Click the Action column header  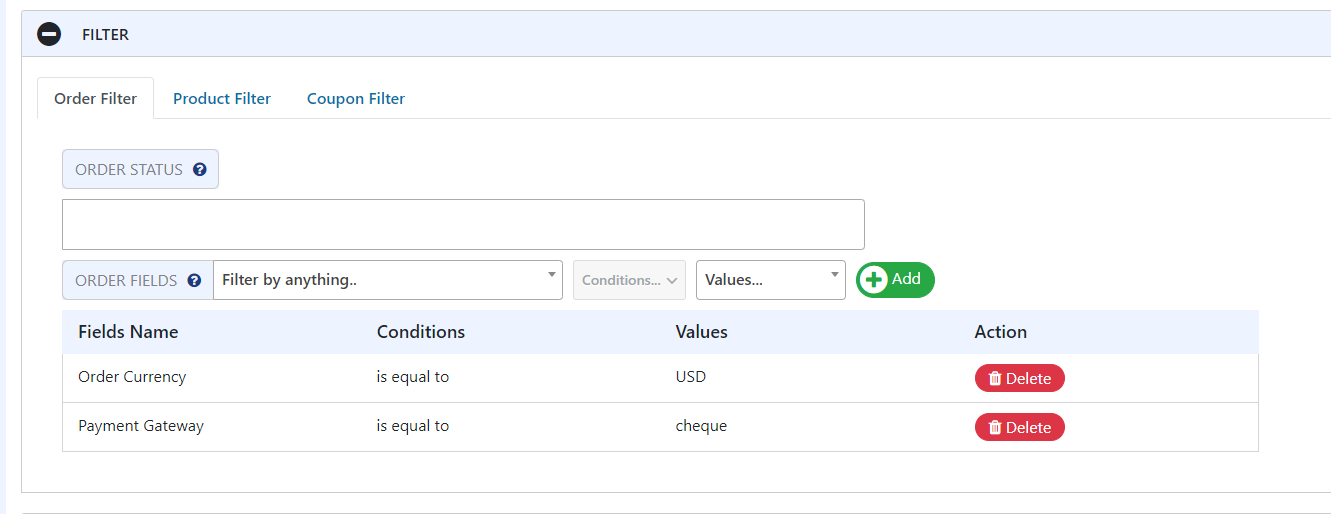pyautogui.click(x=1000, y=332)
